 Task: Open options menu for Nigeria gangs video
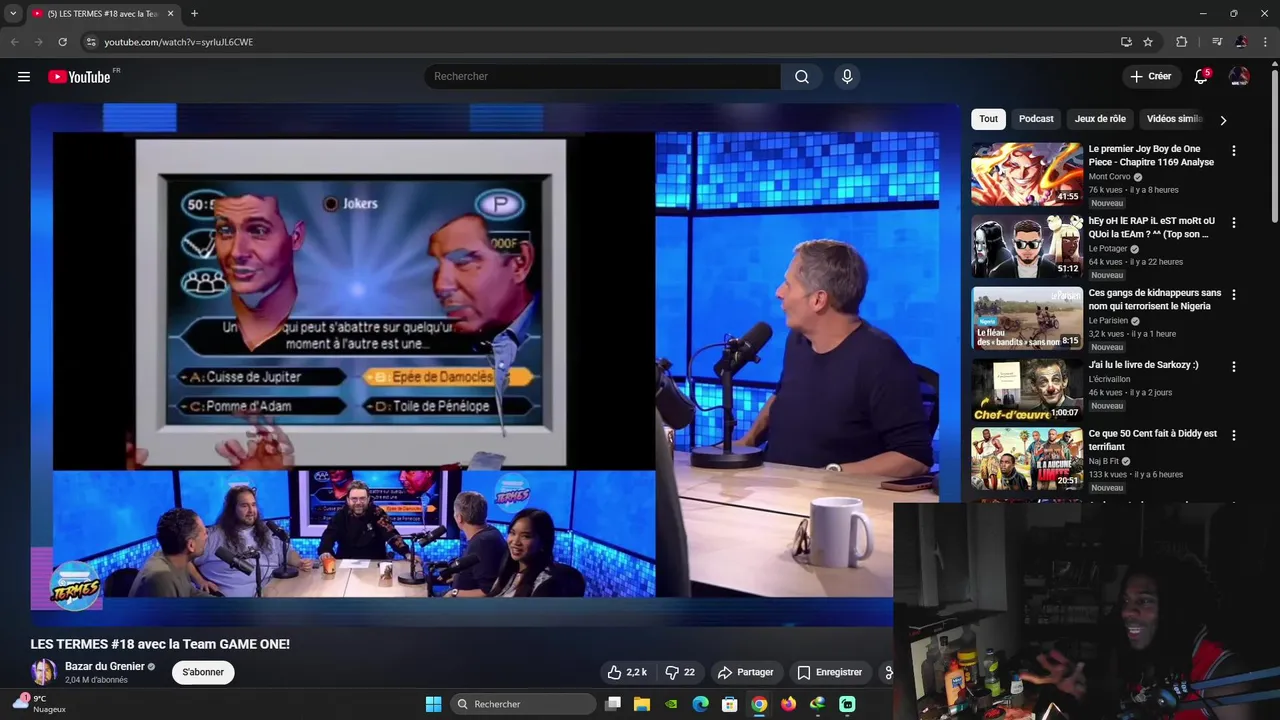point(1233,295)
